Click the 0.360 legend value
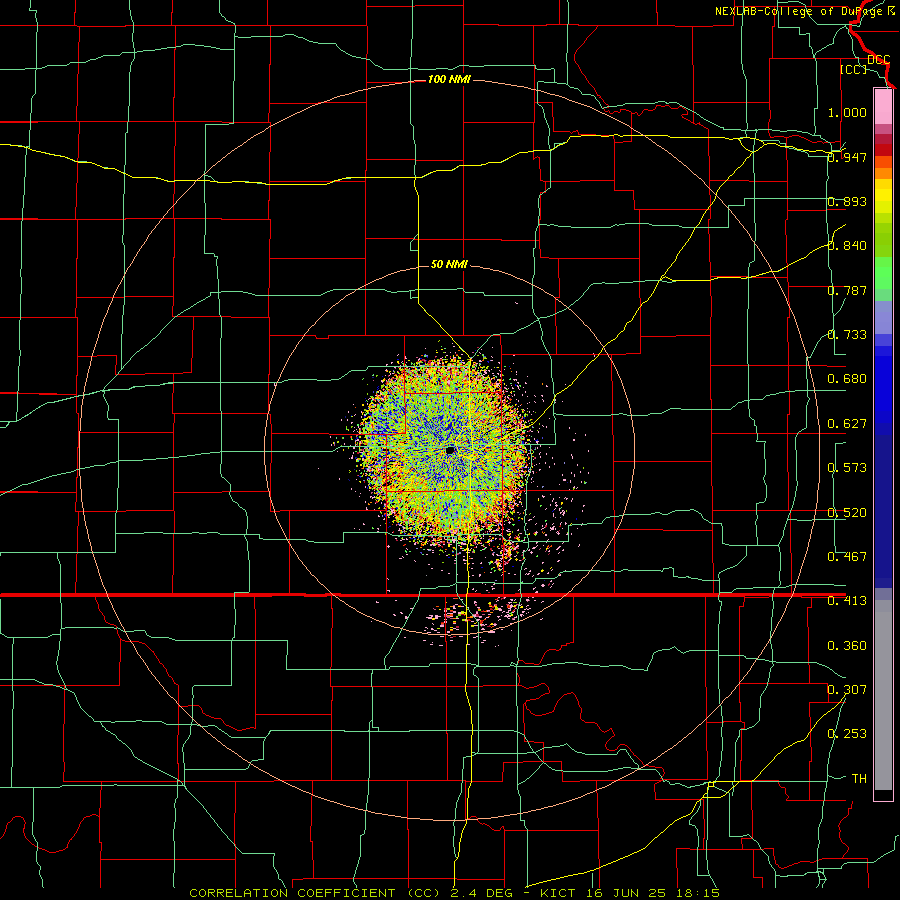Image resolution: width=900 pixels, height=900 pixels. click(847, 646)
